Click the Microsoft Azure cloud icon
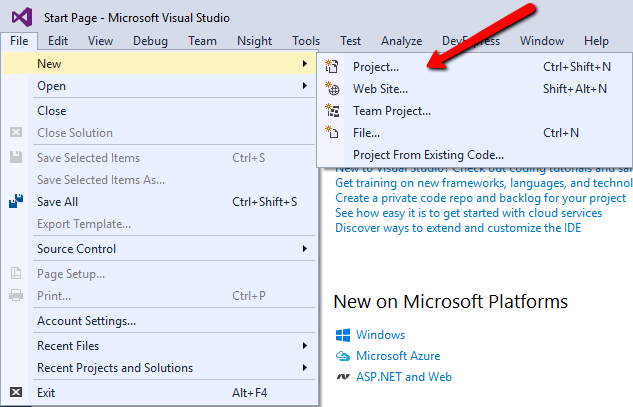Screen dimensions: 633x407 point(343,356)
